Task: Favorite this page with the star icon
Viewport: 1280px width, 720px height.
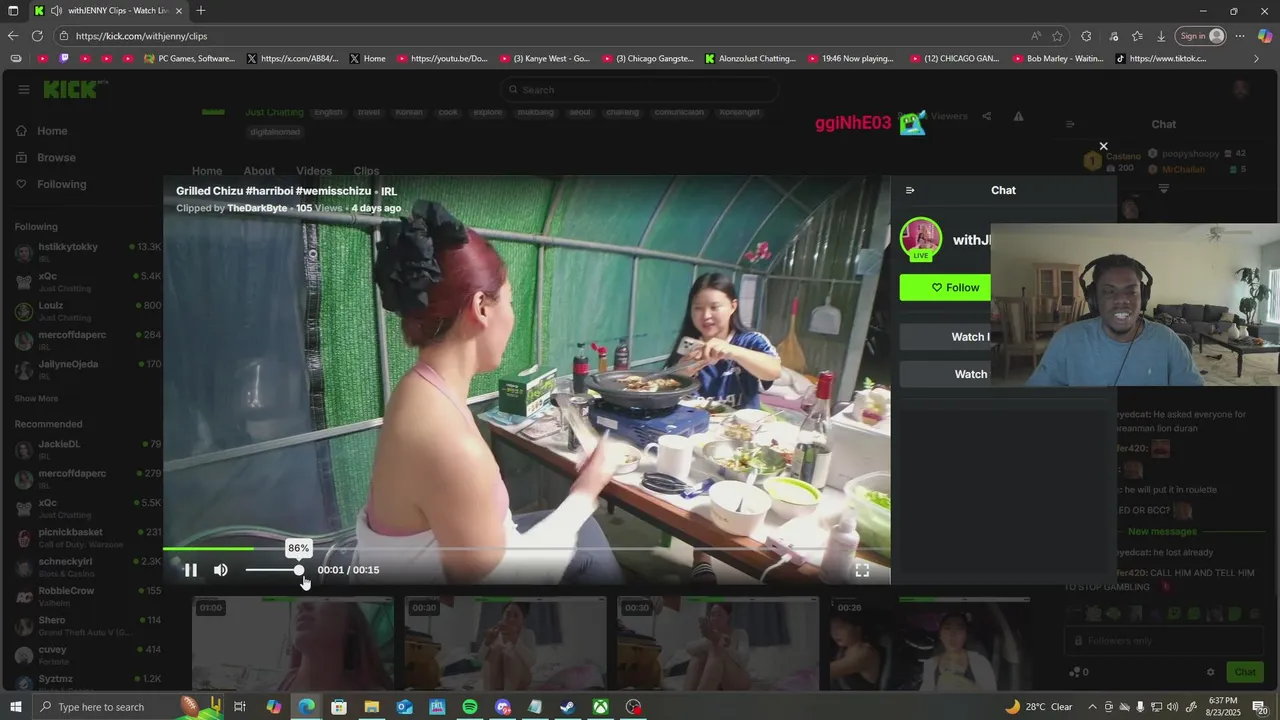Action: pos(1057,36)
